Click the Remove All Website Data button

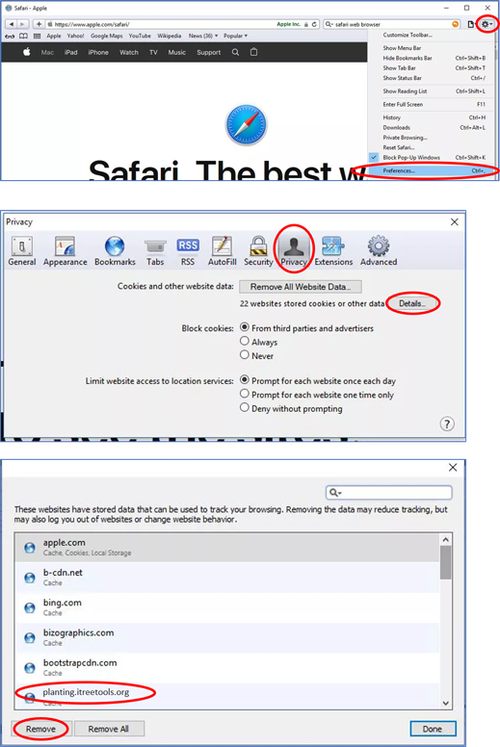pyautogui.click(x=300, y=287)
